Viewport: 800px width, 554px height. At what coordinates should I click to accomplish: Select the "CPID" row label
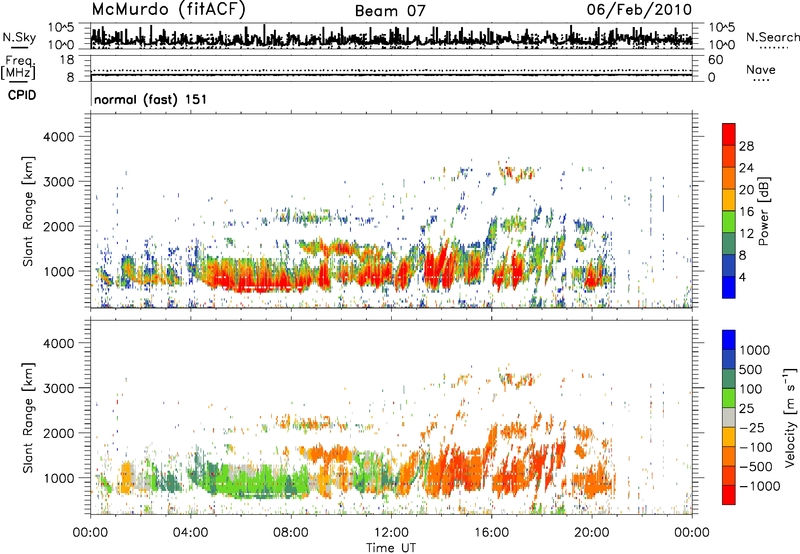pyautogui.click(x=22, y=95)
